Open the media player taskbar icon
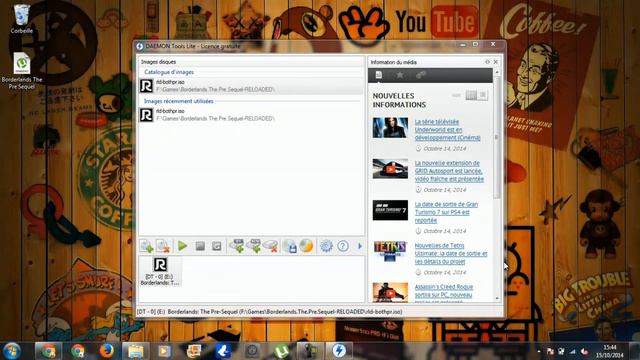 tap(164, 351)
